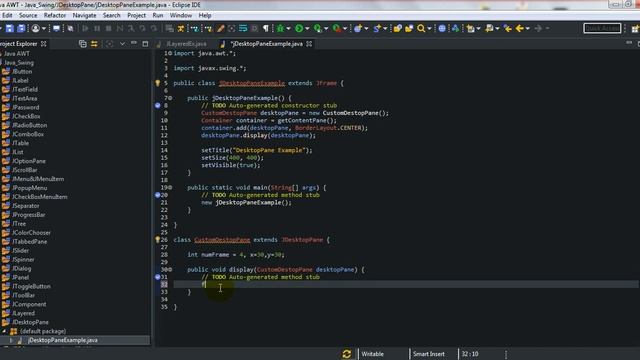
Task: Click the Open Type icon
Action: click(397, 28)
